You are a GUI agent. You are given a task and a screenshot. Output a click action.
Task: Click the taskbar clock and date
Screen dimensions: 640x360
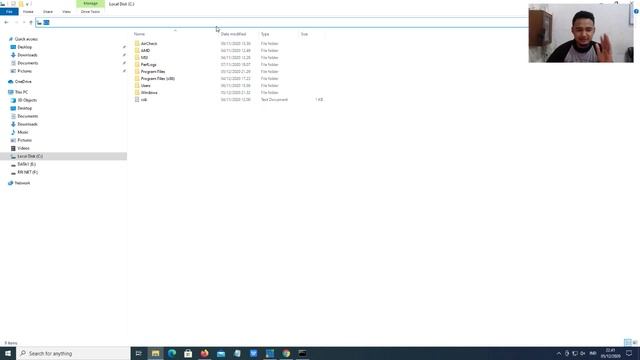611,353
